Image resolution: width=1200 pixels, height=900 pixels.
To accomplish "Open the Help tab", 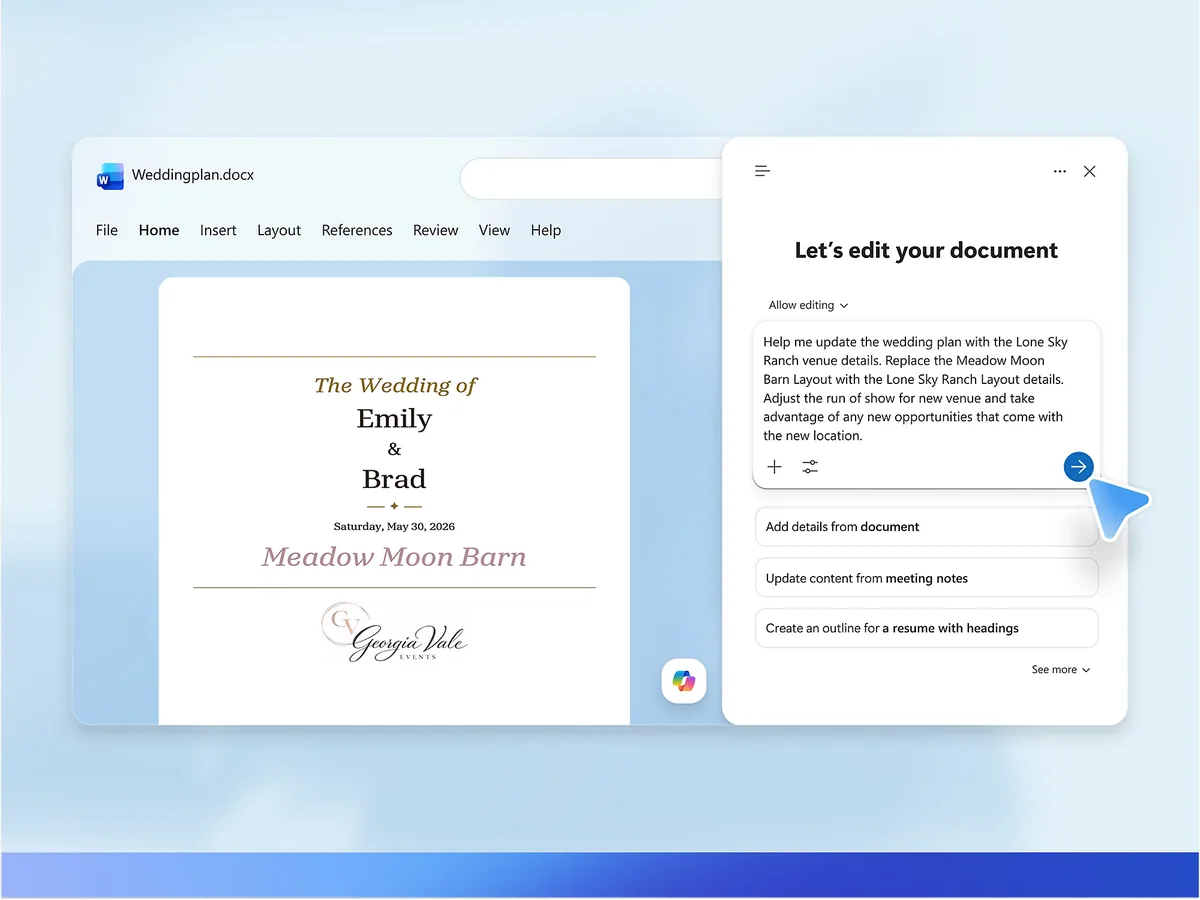I will (x=546, y=230).
